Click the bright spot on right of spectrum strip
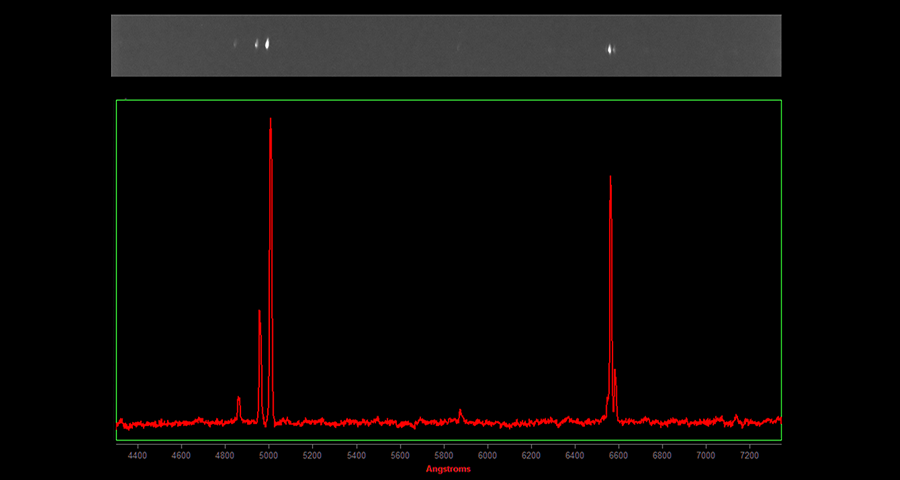 click(611, 48)
